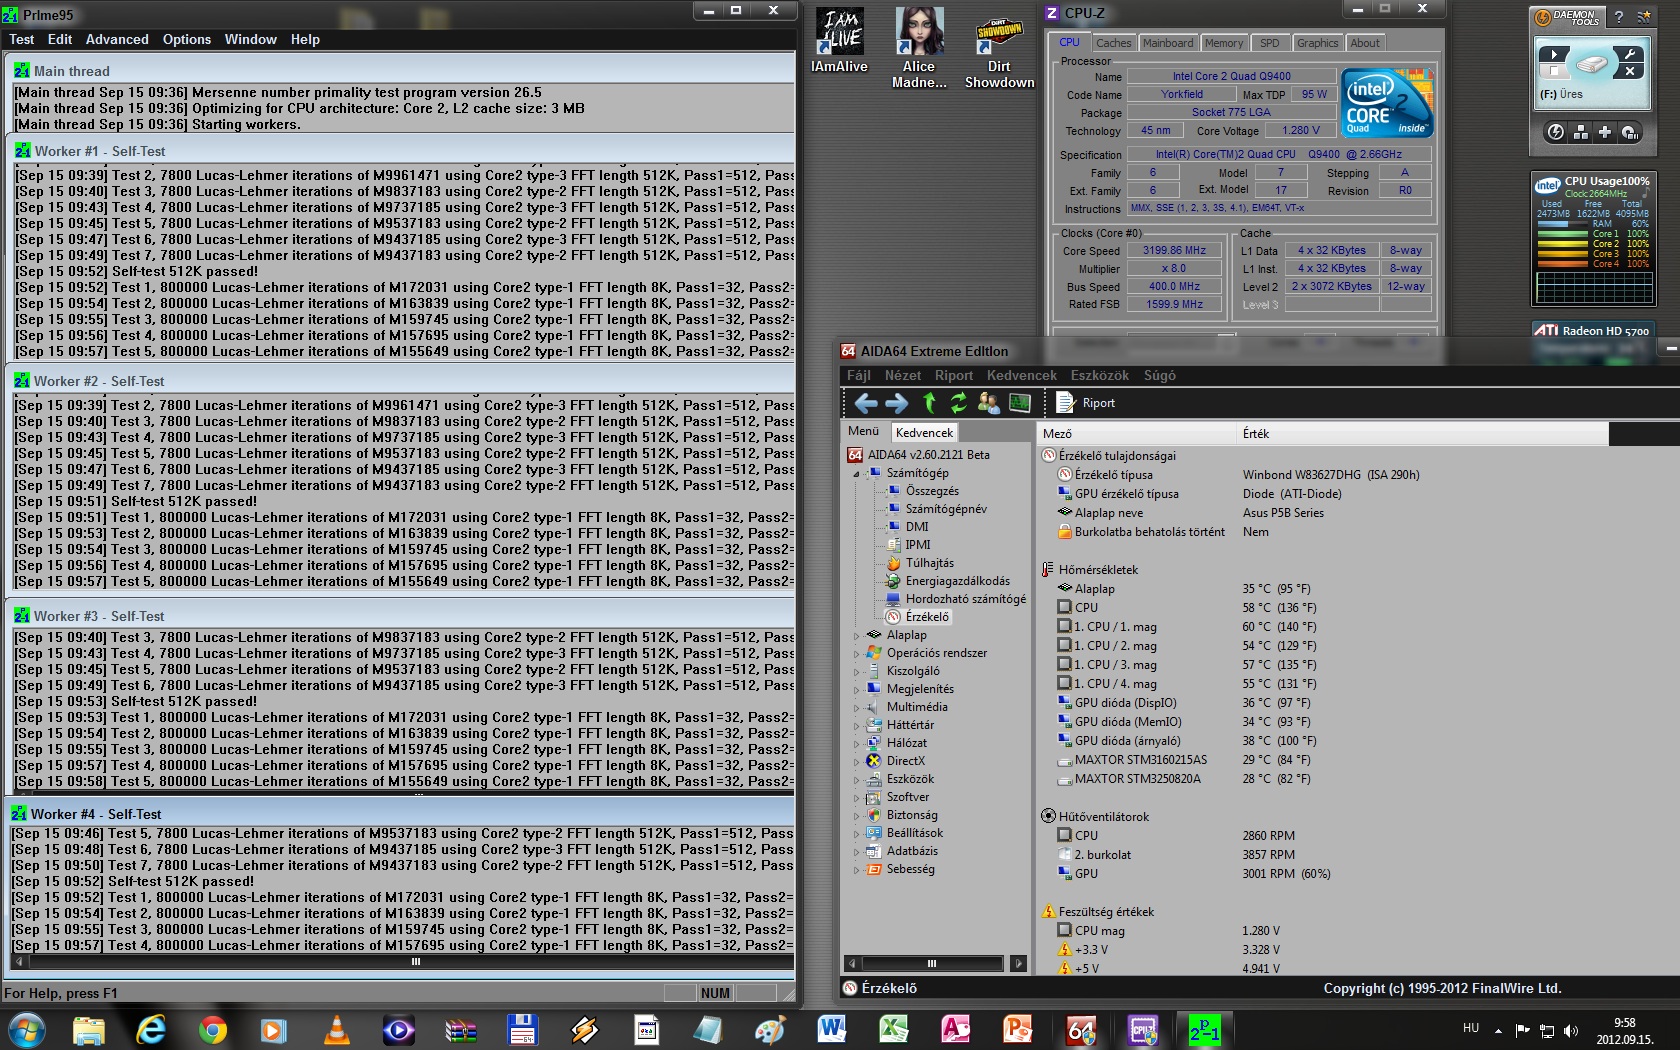
Task: Open the Eszközök menu in AIDA64
Action: pyautogui.click(x=1099, y=375)
